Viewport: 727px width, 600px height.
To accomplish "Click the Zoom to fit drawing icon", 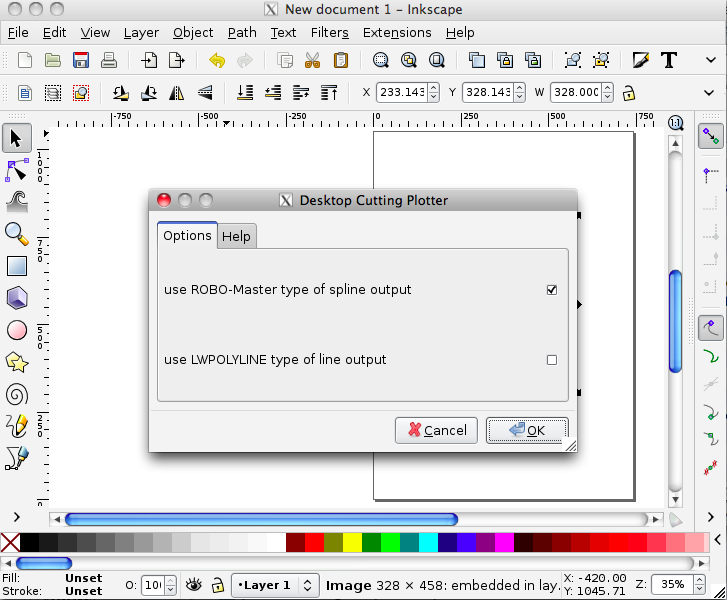I will [408, 60].
